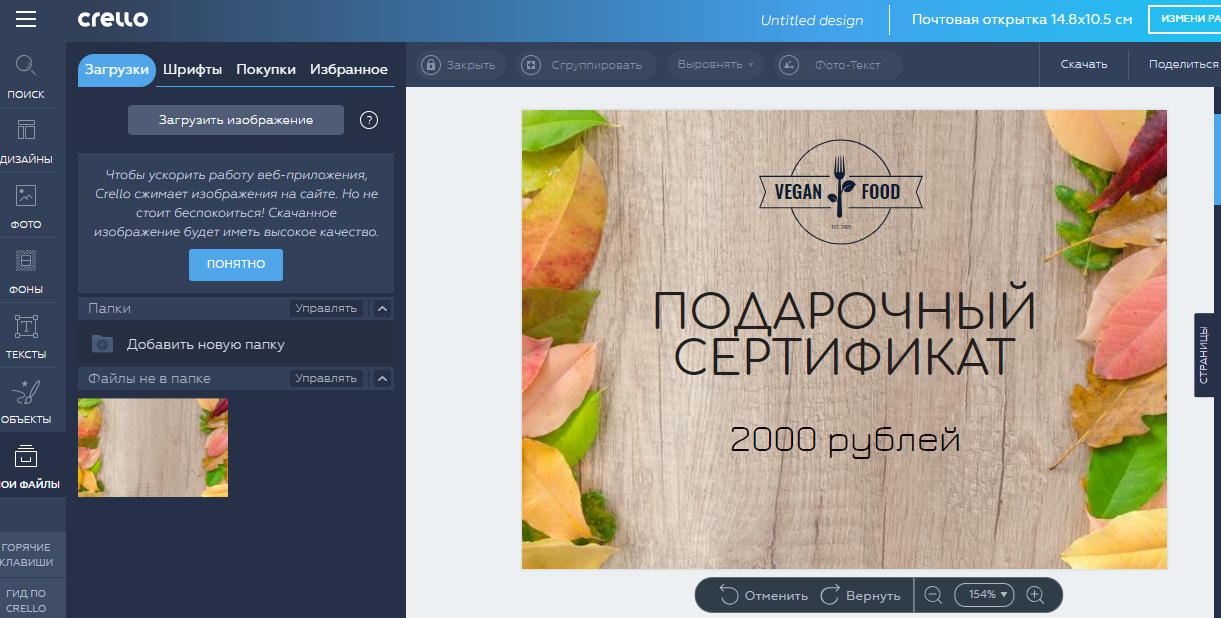1221x618 pixels.
Task: Zoom out with the minus magnifier
Action: (x=933, y=595)
